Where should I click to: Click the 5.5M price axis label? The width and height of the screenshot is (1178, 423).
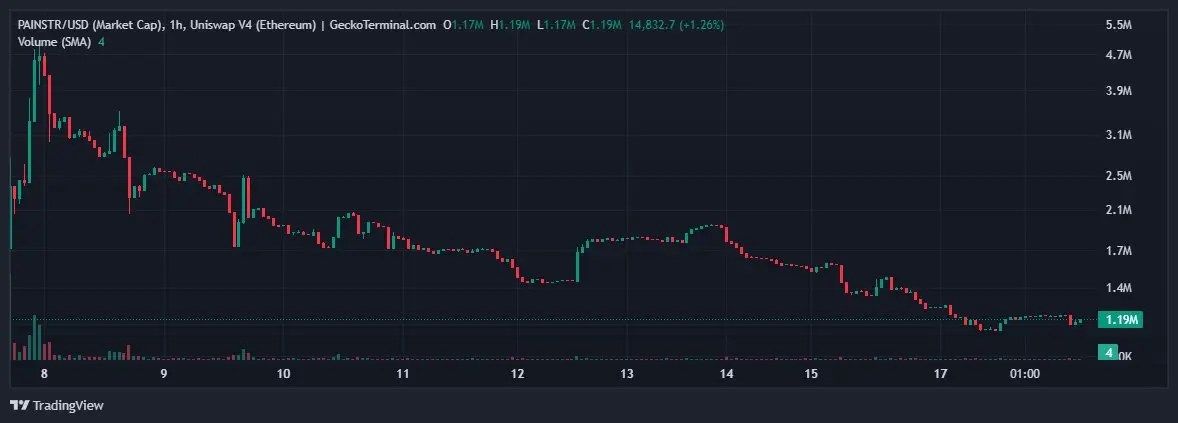tap(1119, 25)
